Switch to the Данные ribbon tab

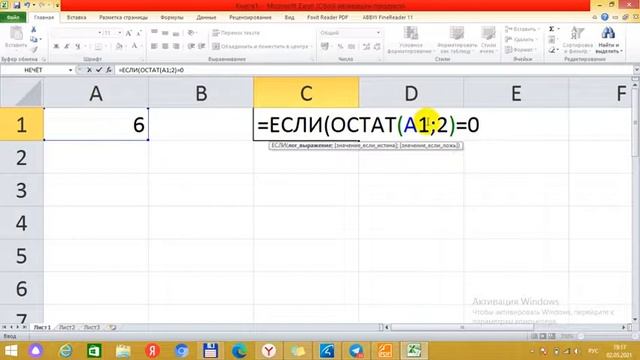(x=206, y=18)
